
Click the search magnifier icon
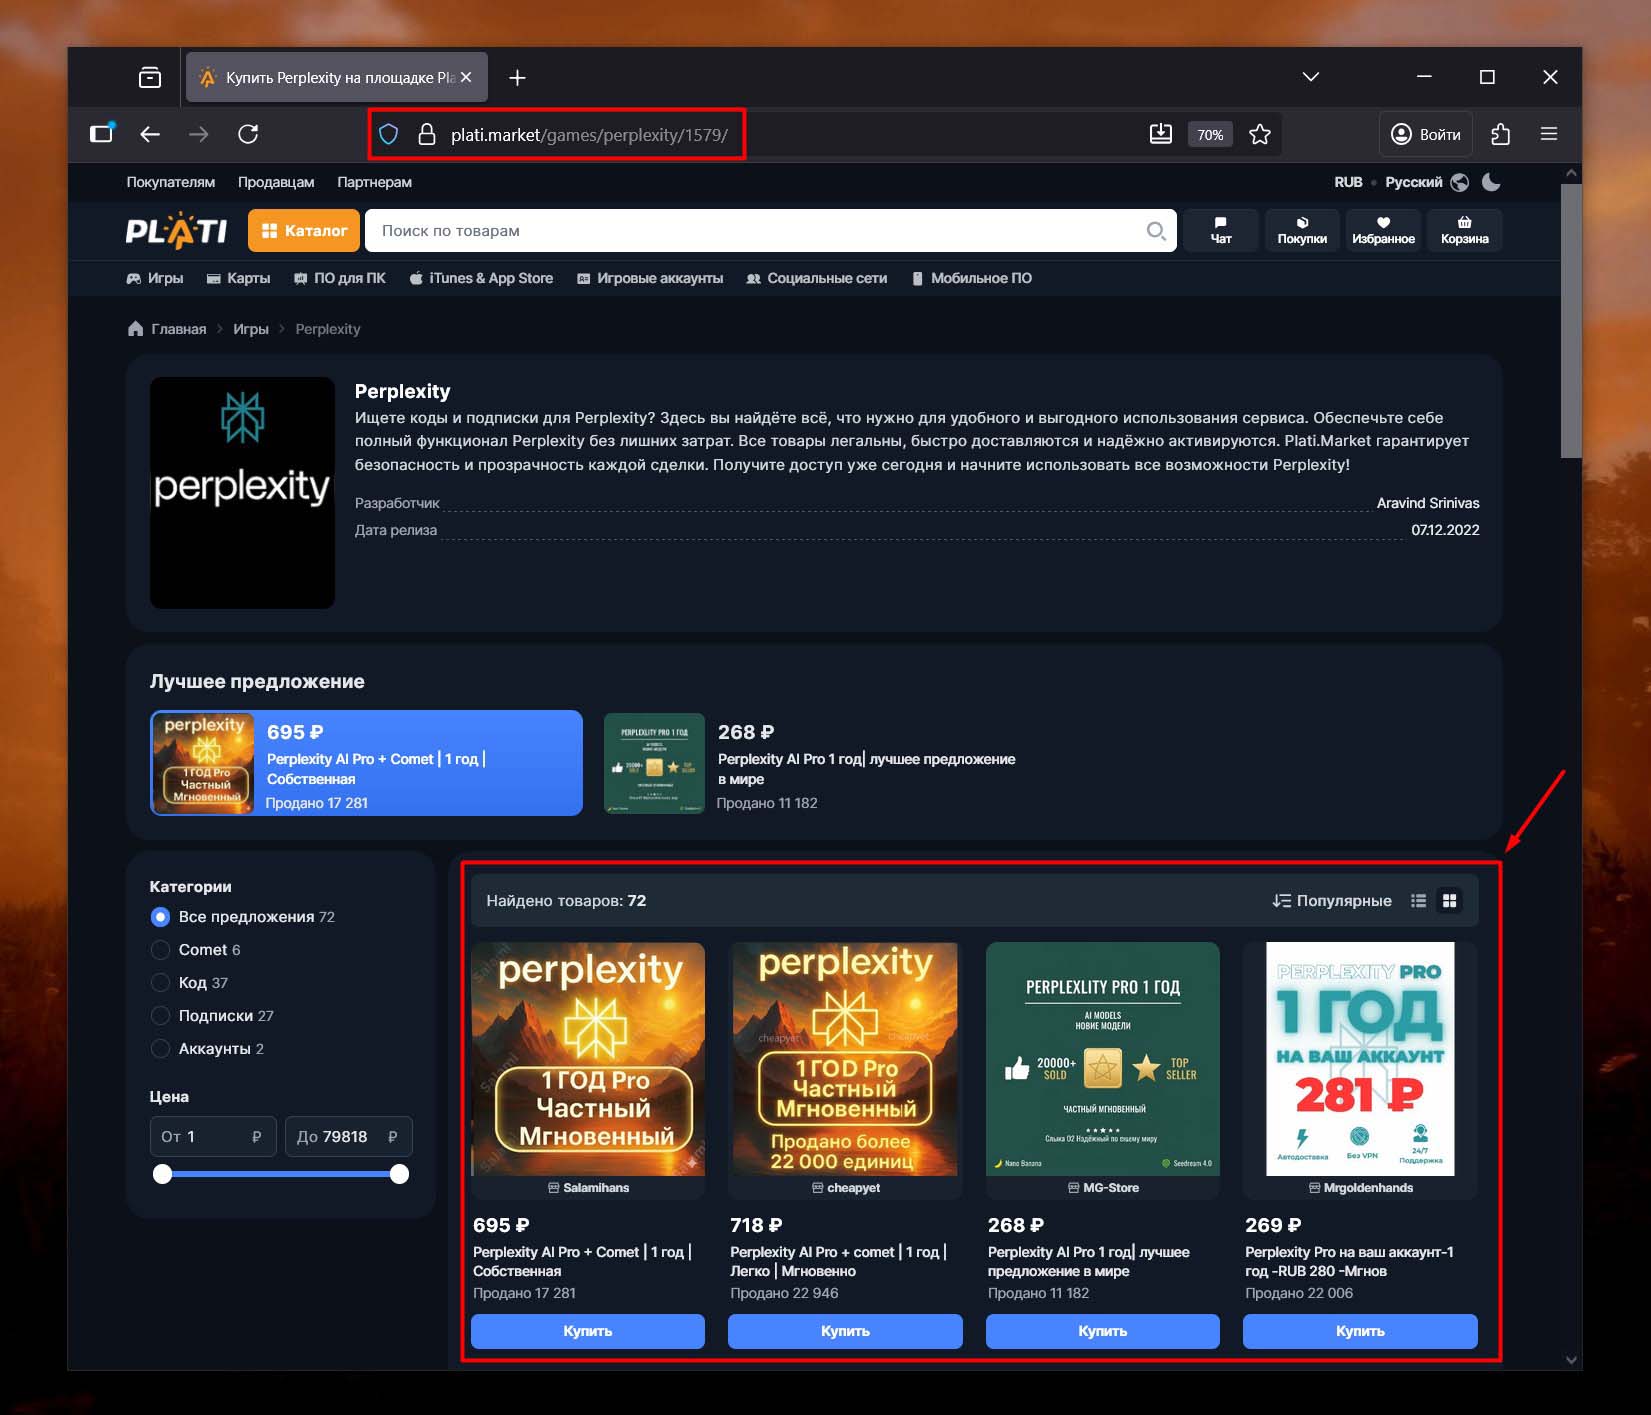(x=1156, y=231)
